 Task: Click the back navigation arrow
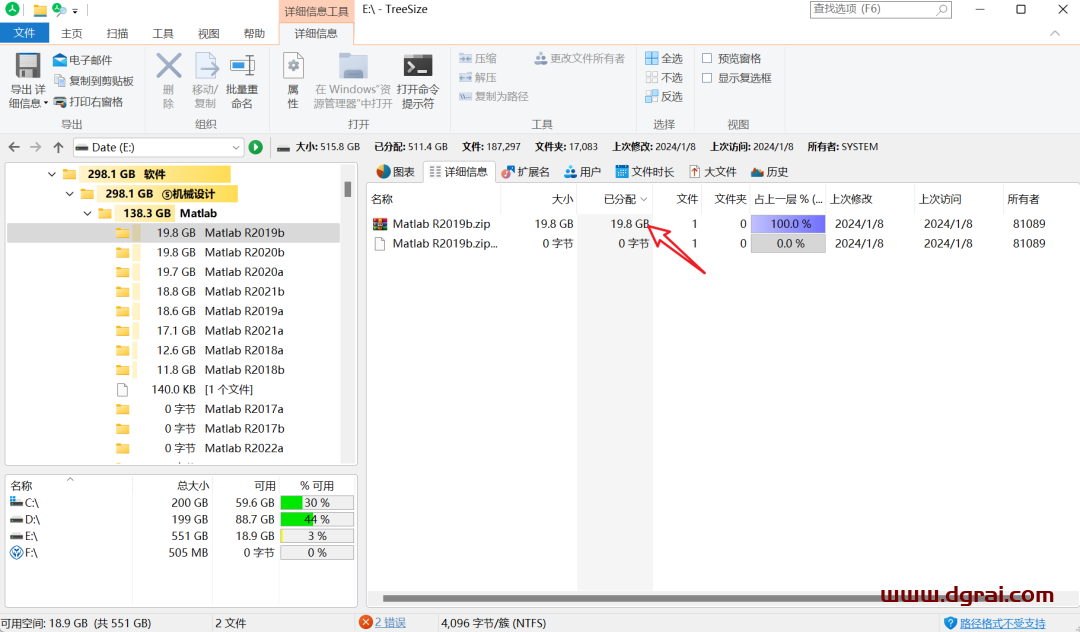(14, 147)
